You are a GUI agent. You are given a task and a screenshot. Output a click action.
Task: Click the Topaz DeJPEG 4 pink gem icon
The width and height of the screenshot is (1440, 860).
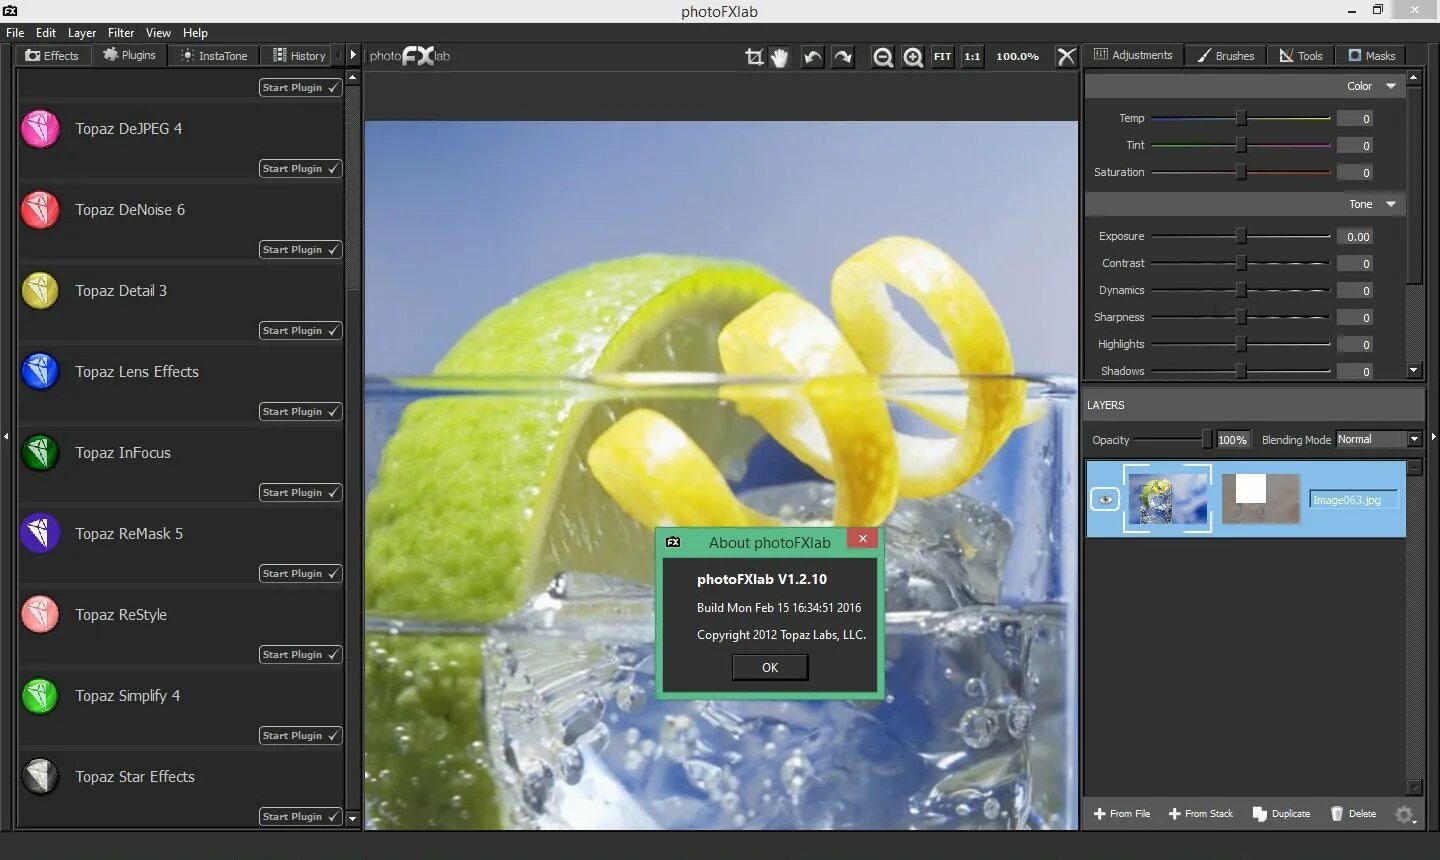(40, 129)
